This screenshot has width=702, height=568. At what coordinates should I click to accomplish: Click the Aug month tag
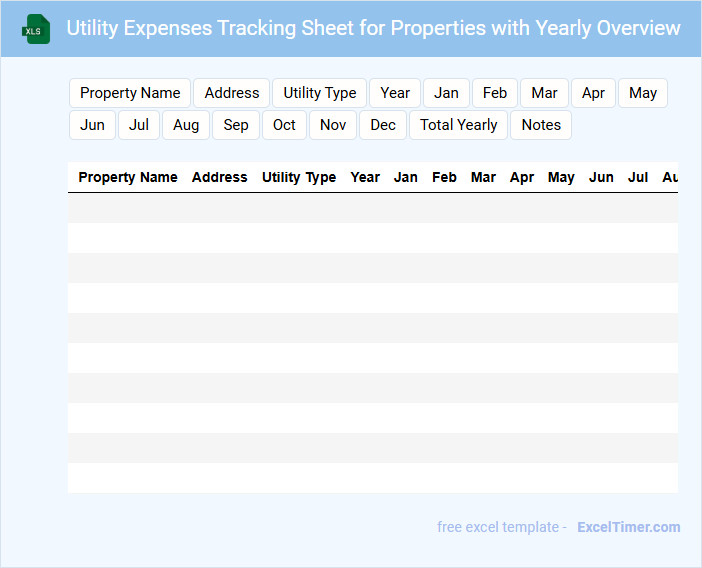pyautogui.click(x=186, y=125)
